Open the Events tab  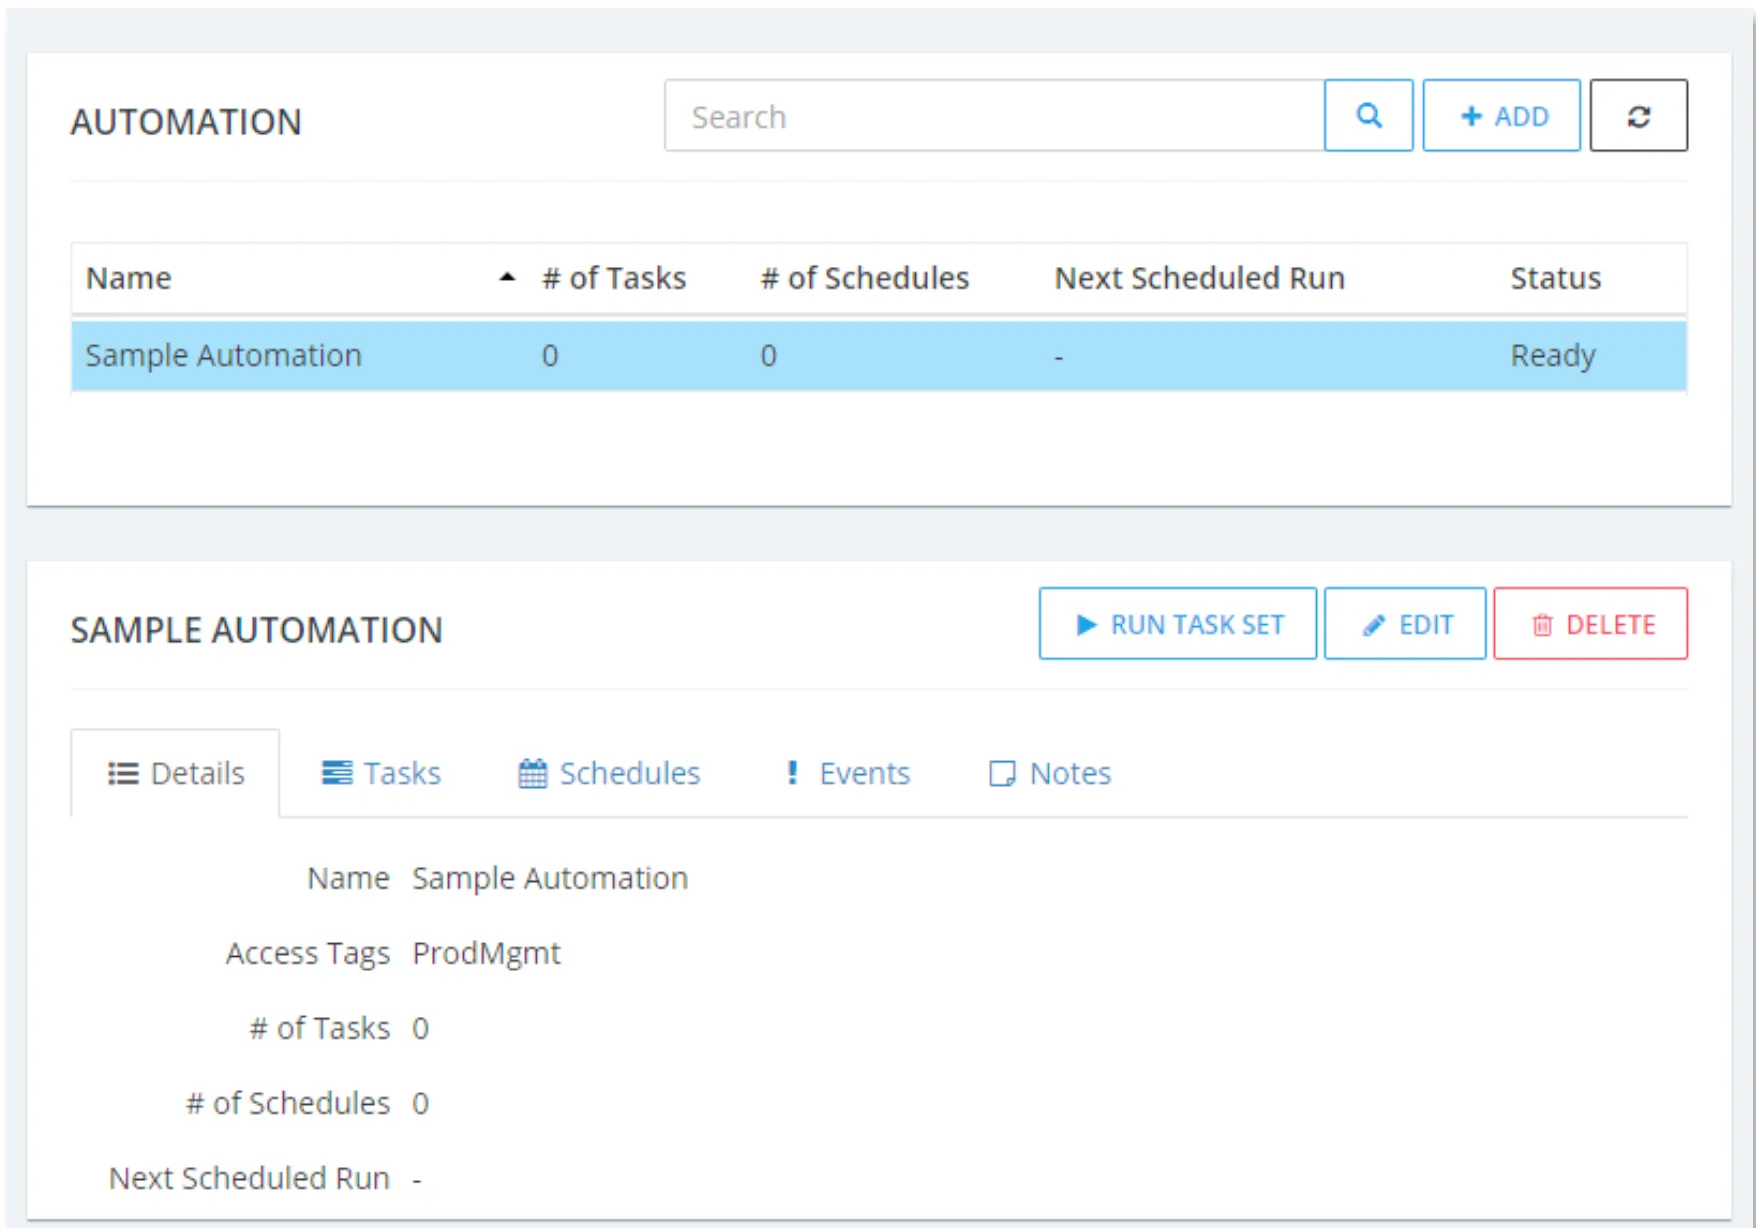pos(848,773)
